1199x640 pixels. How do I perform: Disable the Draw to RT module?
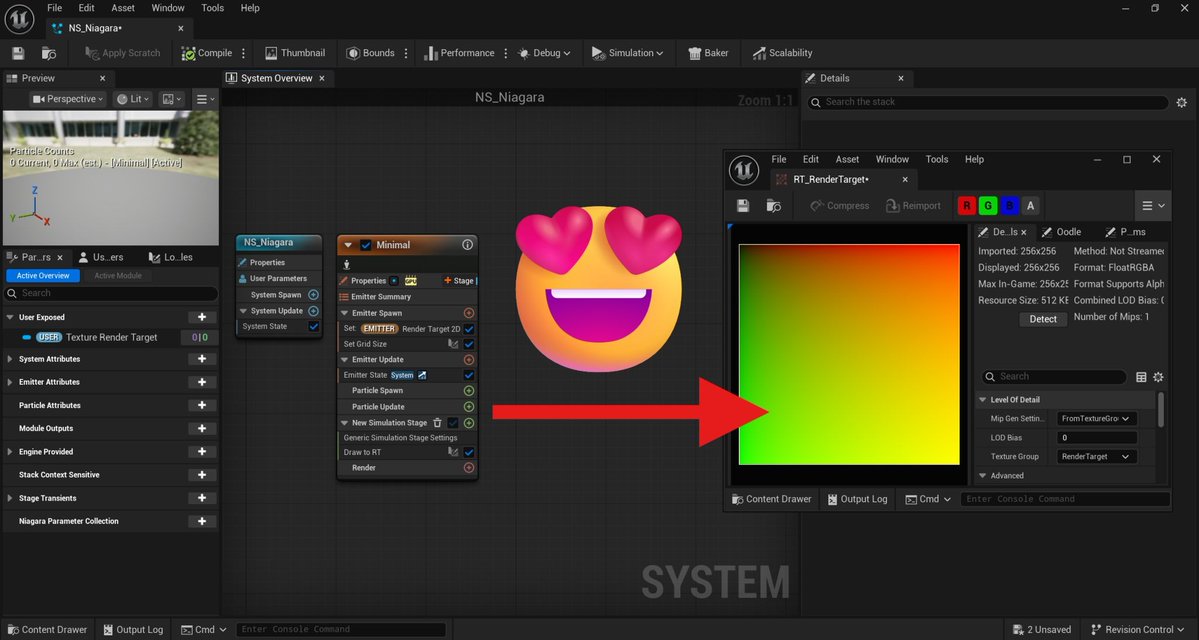pyautogui.click(x=467, y=452)
